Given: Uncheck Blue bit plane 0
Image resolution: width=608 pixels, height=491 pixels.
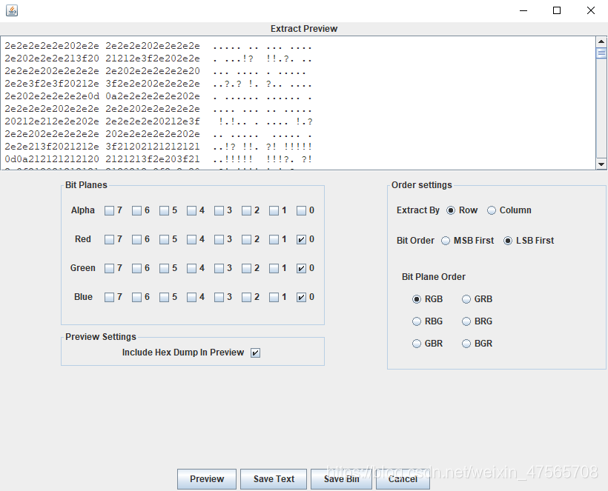Looking at the screenshot, I should [x=301, y=297].
